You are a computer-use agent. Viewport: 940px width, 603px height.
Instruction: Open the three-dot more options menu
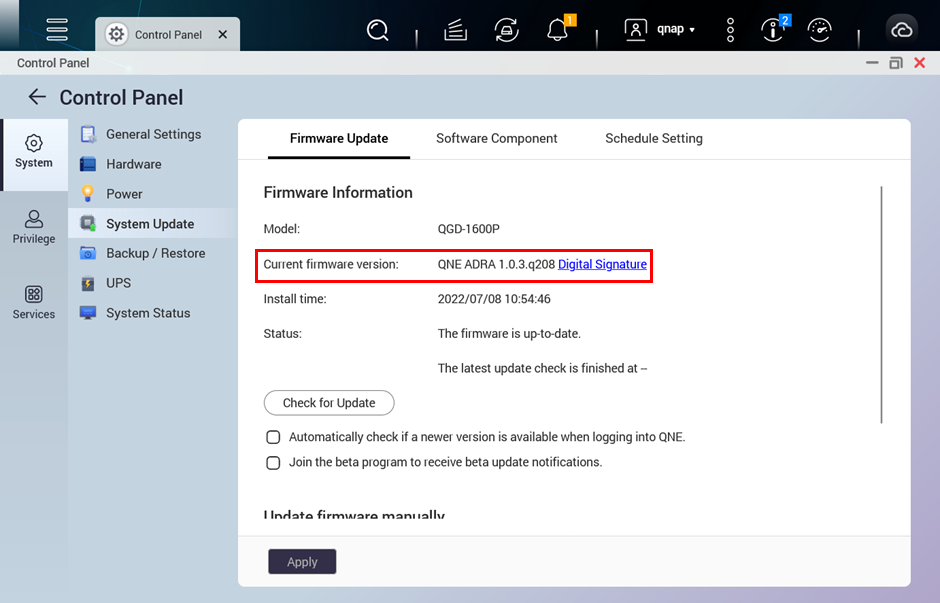click(x=730, y=29)
